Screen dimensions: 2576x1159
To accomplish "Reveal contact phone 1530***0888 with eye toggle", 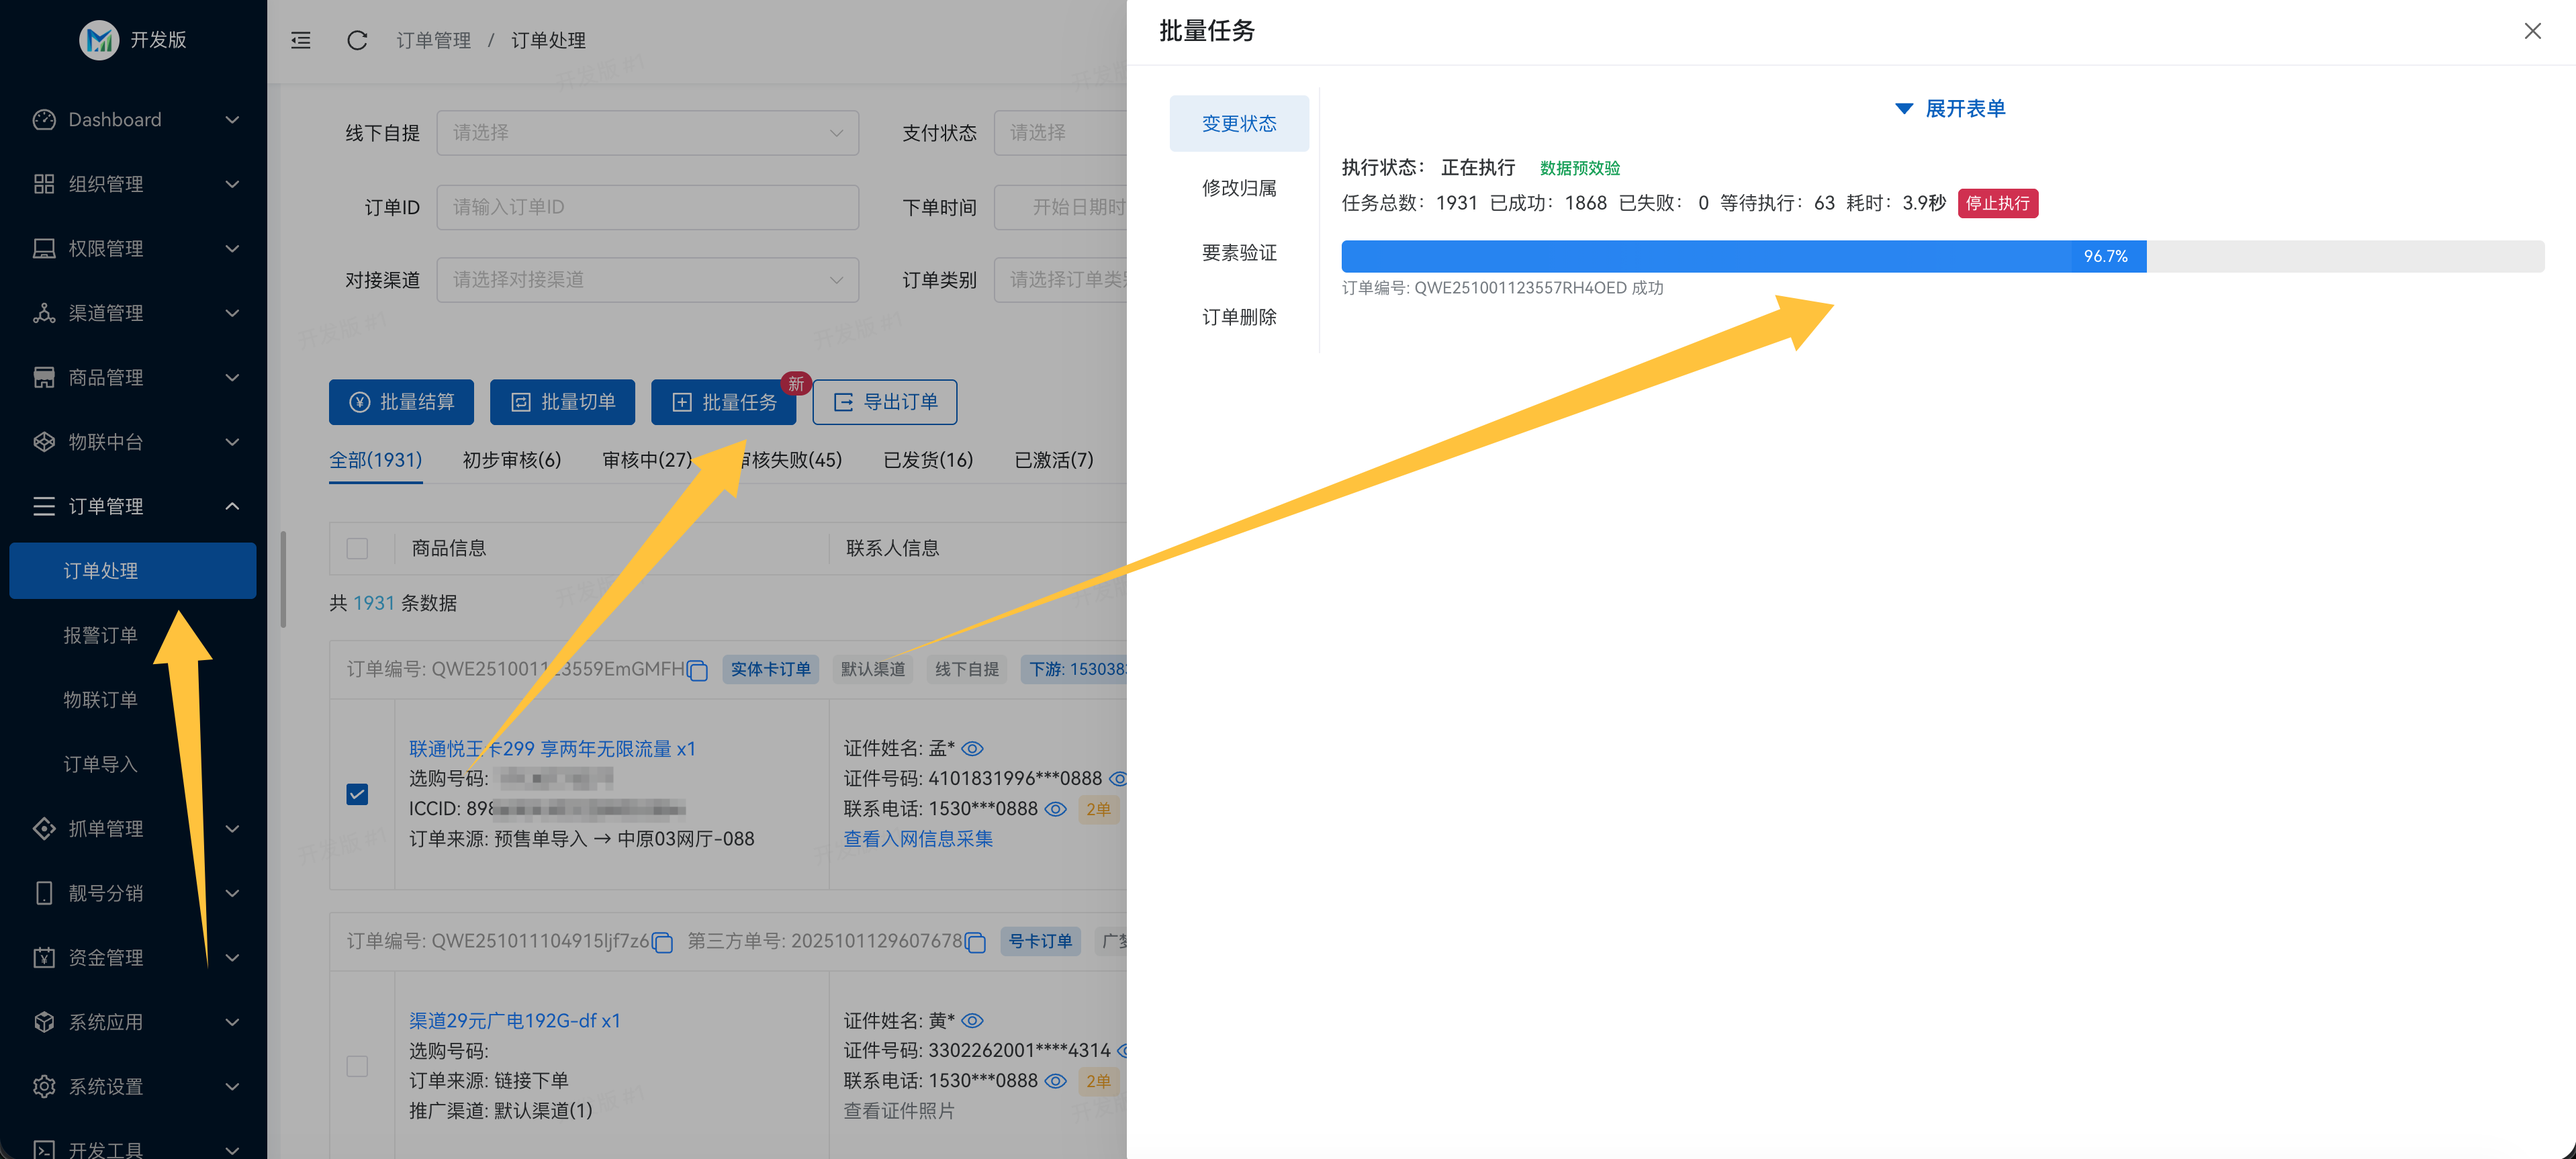I will (x=1056, y=809).
